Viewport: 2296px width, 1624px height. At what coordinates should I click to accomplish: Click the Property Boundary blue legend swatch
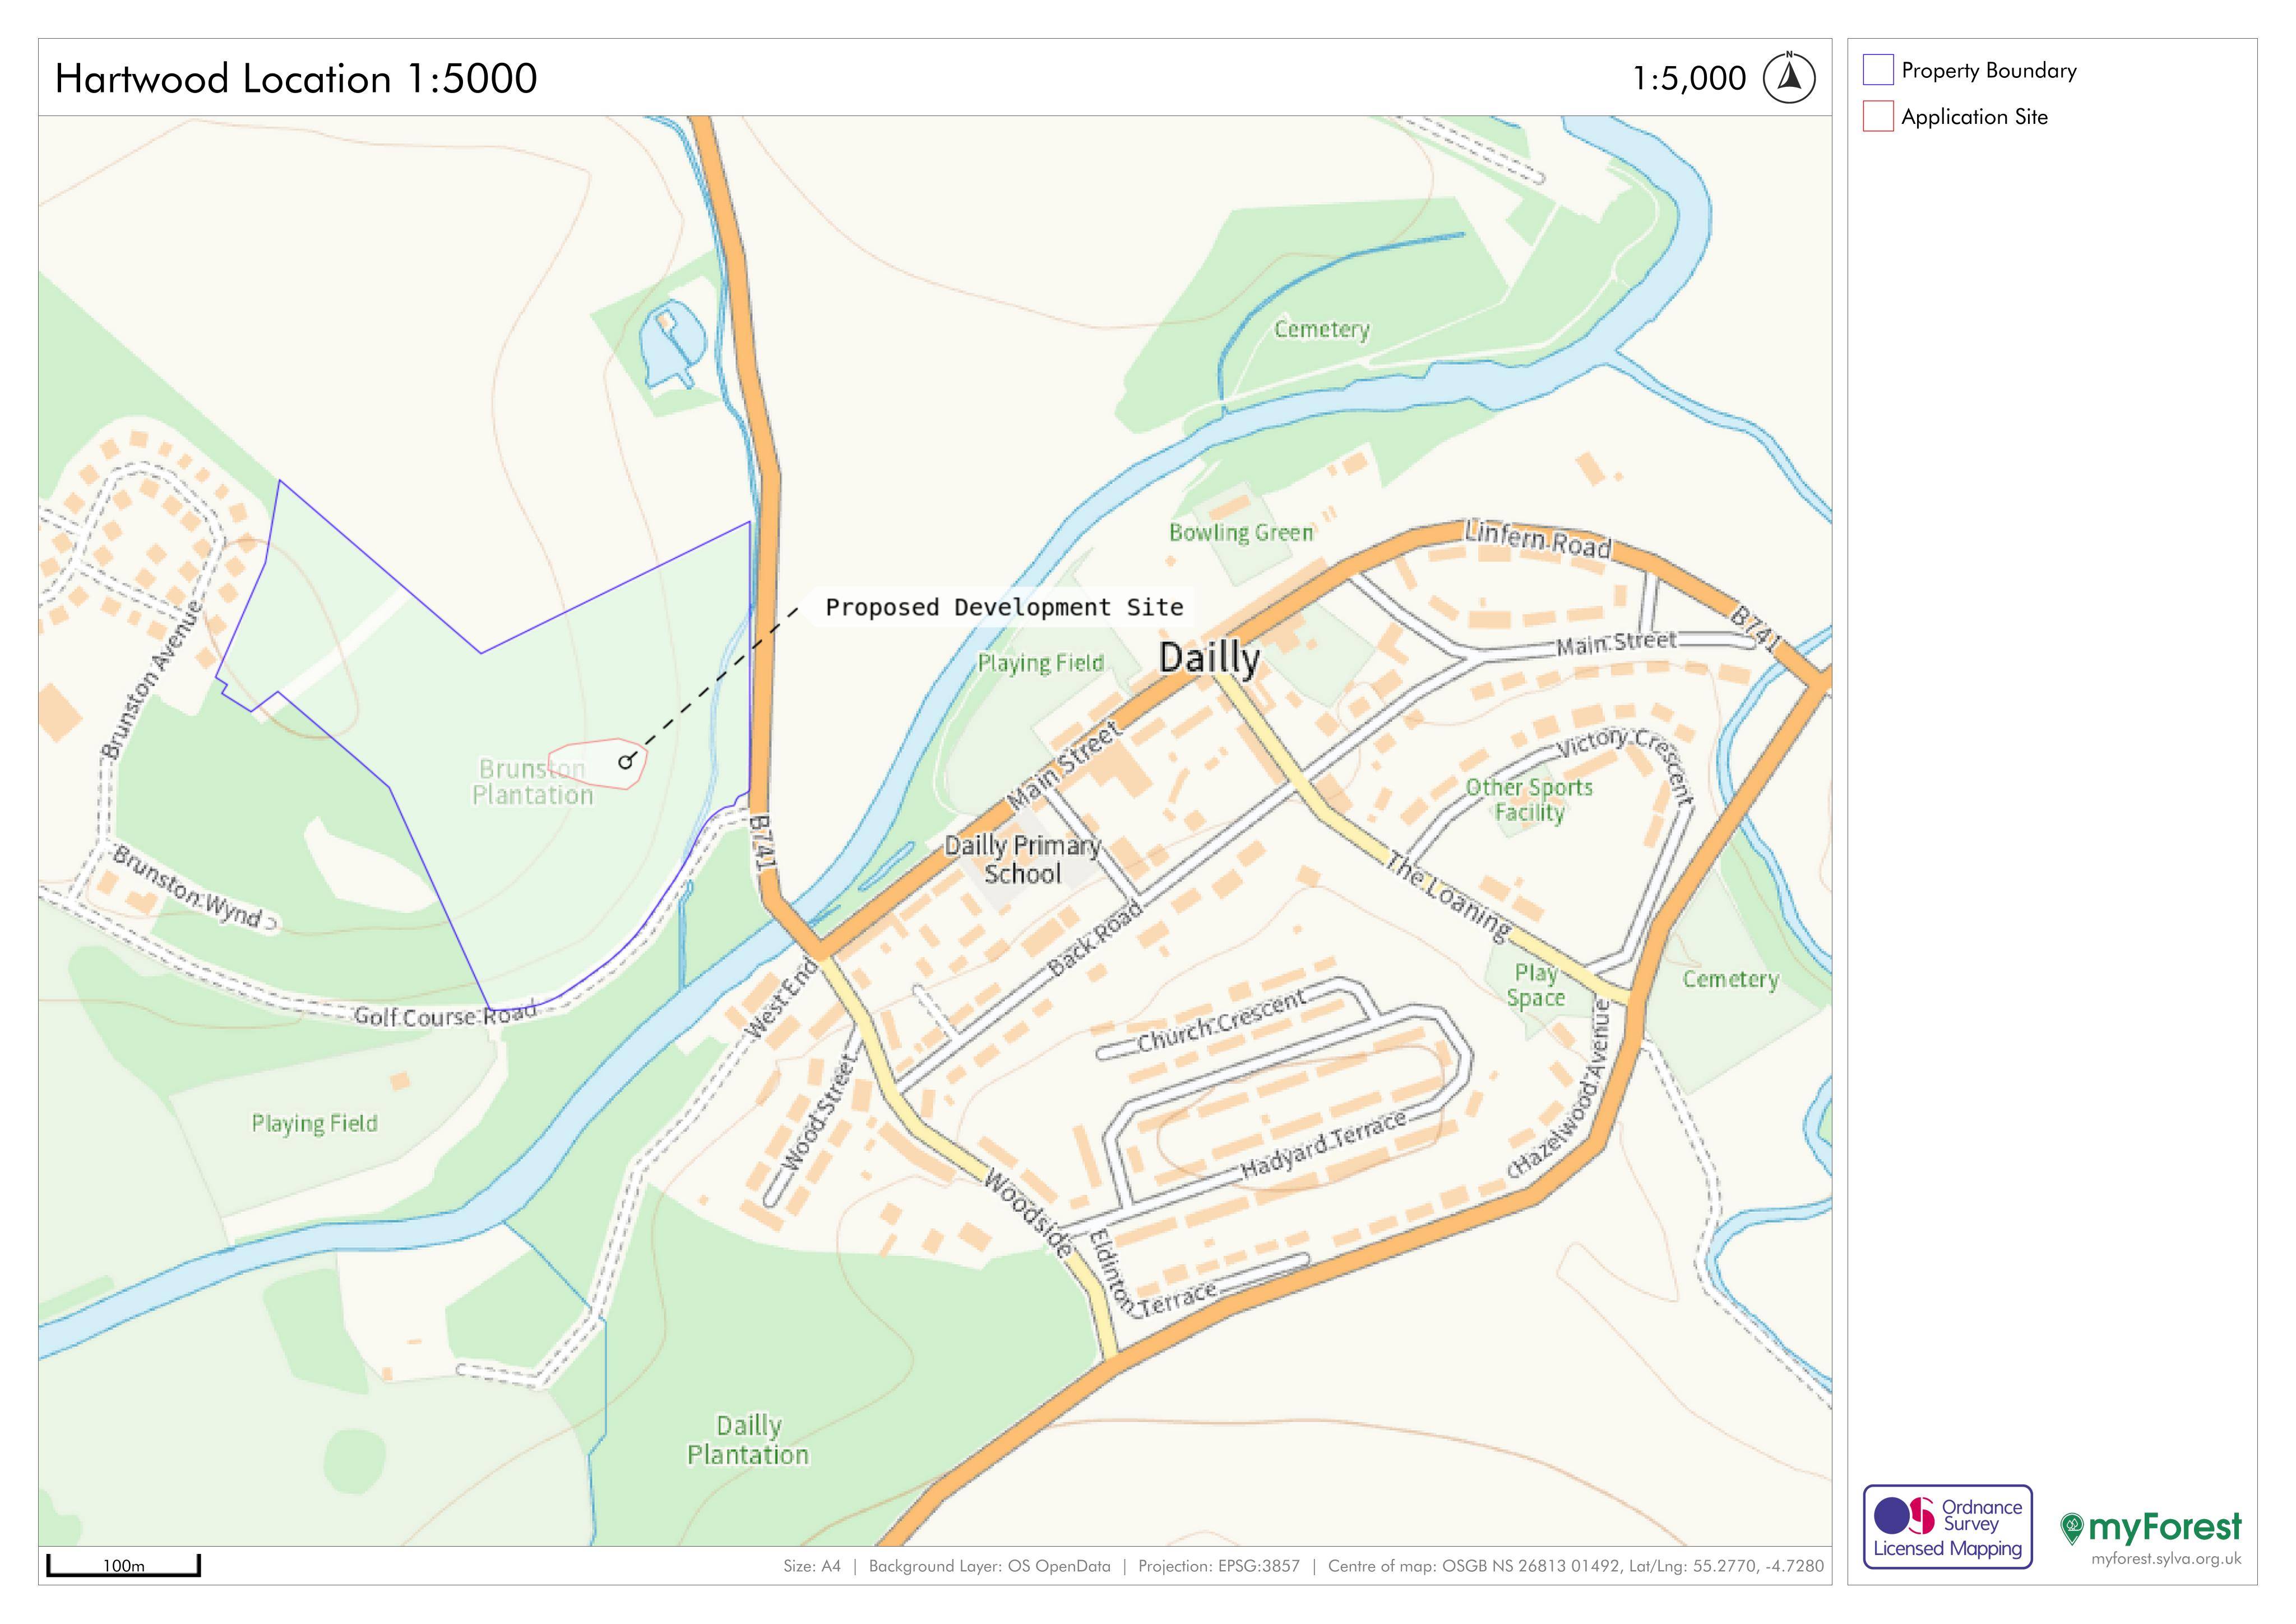coord(1878,70)
